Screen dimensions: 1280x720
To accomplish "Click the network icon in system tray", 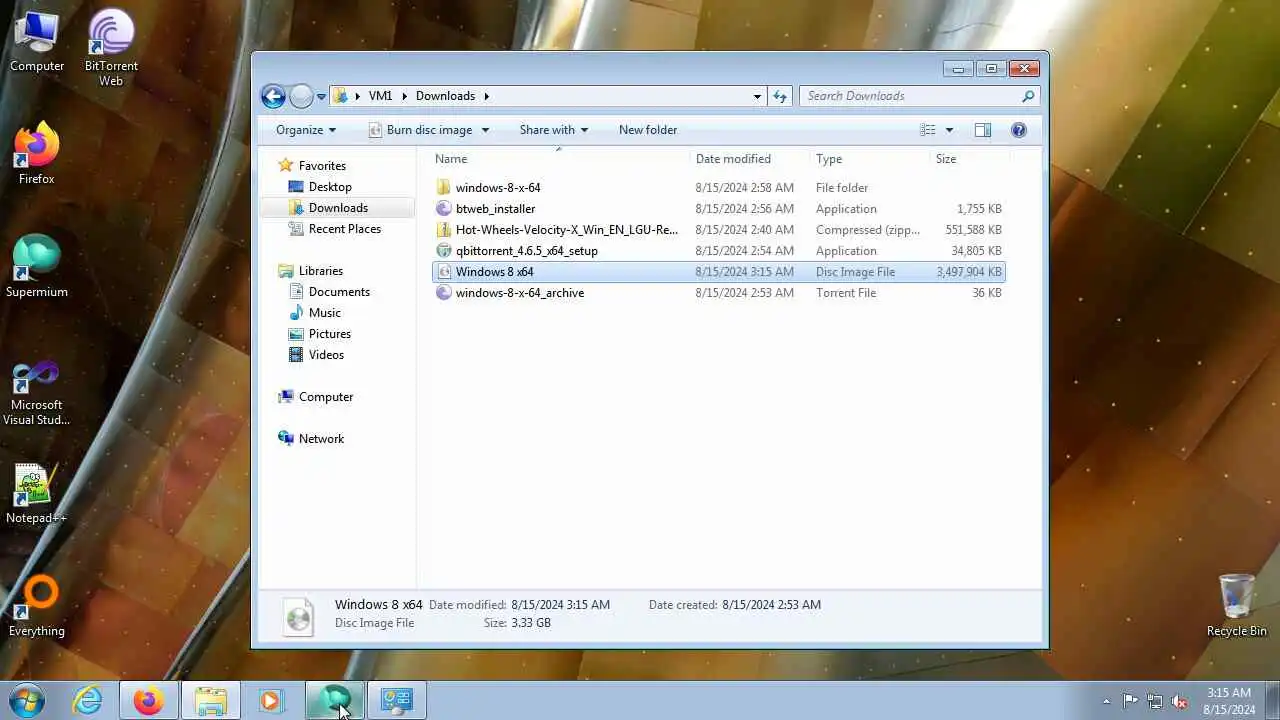I will (1155, 701).
